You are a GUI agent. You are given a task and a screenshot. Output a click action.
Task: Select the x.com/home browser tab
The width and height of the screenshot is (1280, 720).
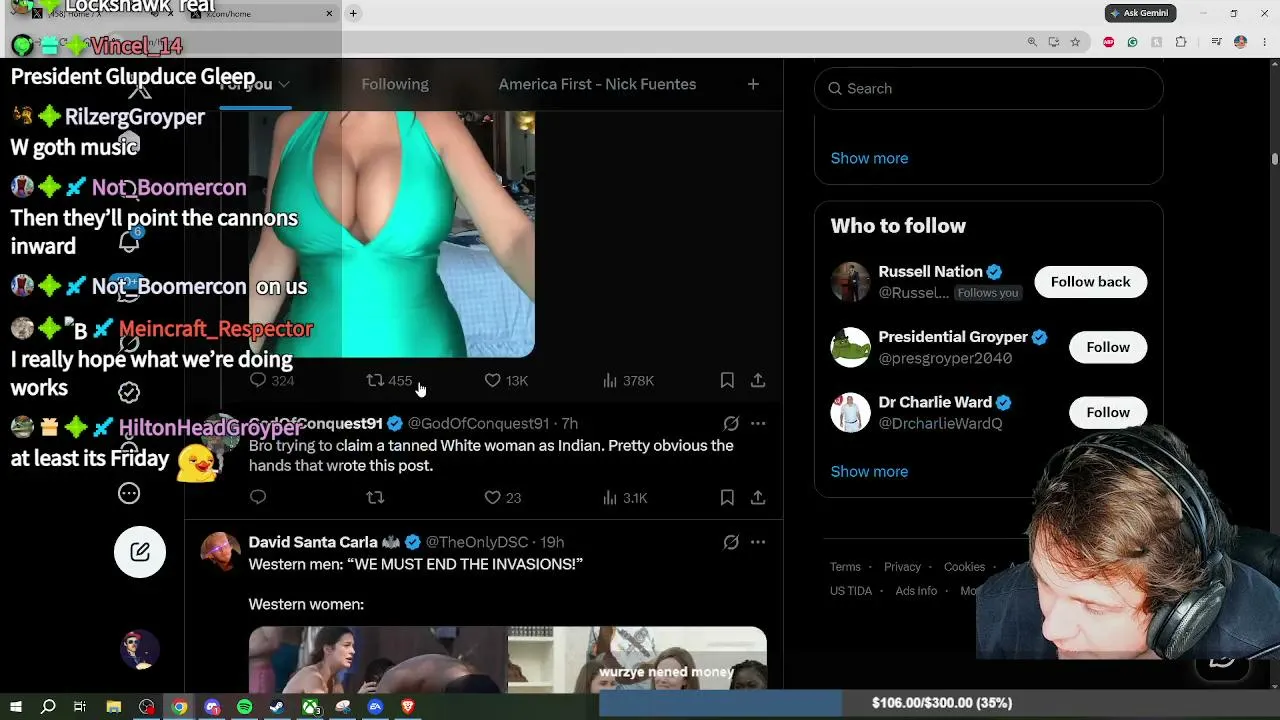pos(262,14)
